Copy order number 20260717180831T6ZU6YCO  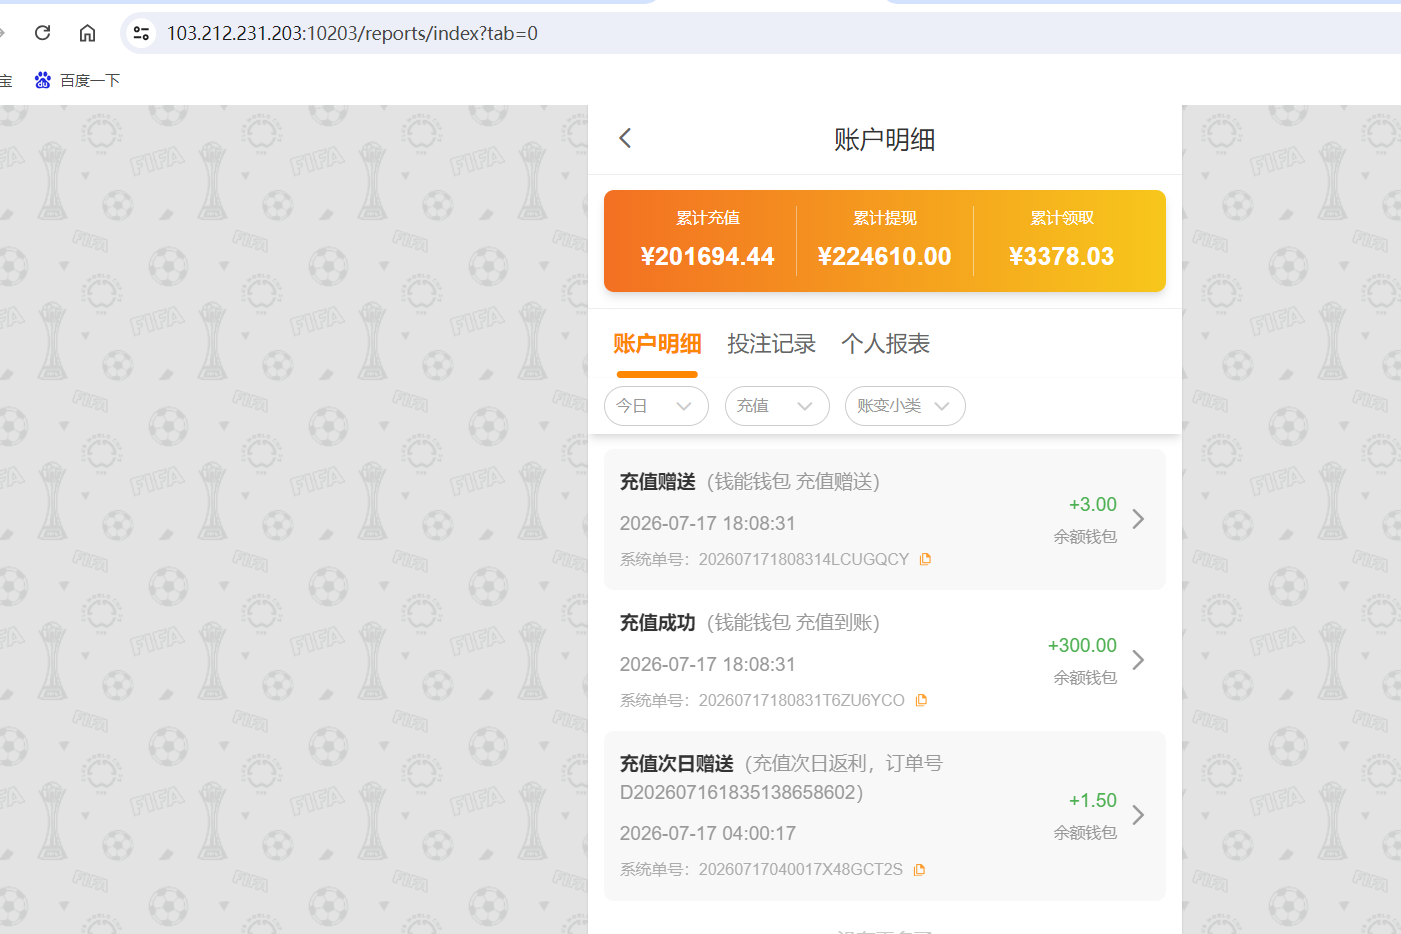(921, 700)
